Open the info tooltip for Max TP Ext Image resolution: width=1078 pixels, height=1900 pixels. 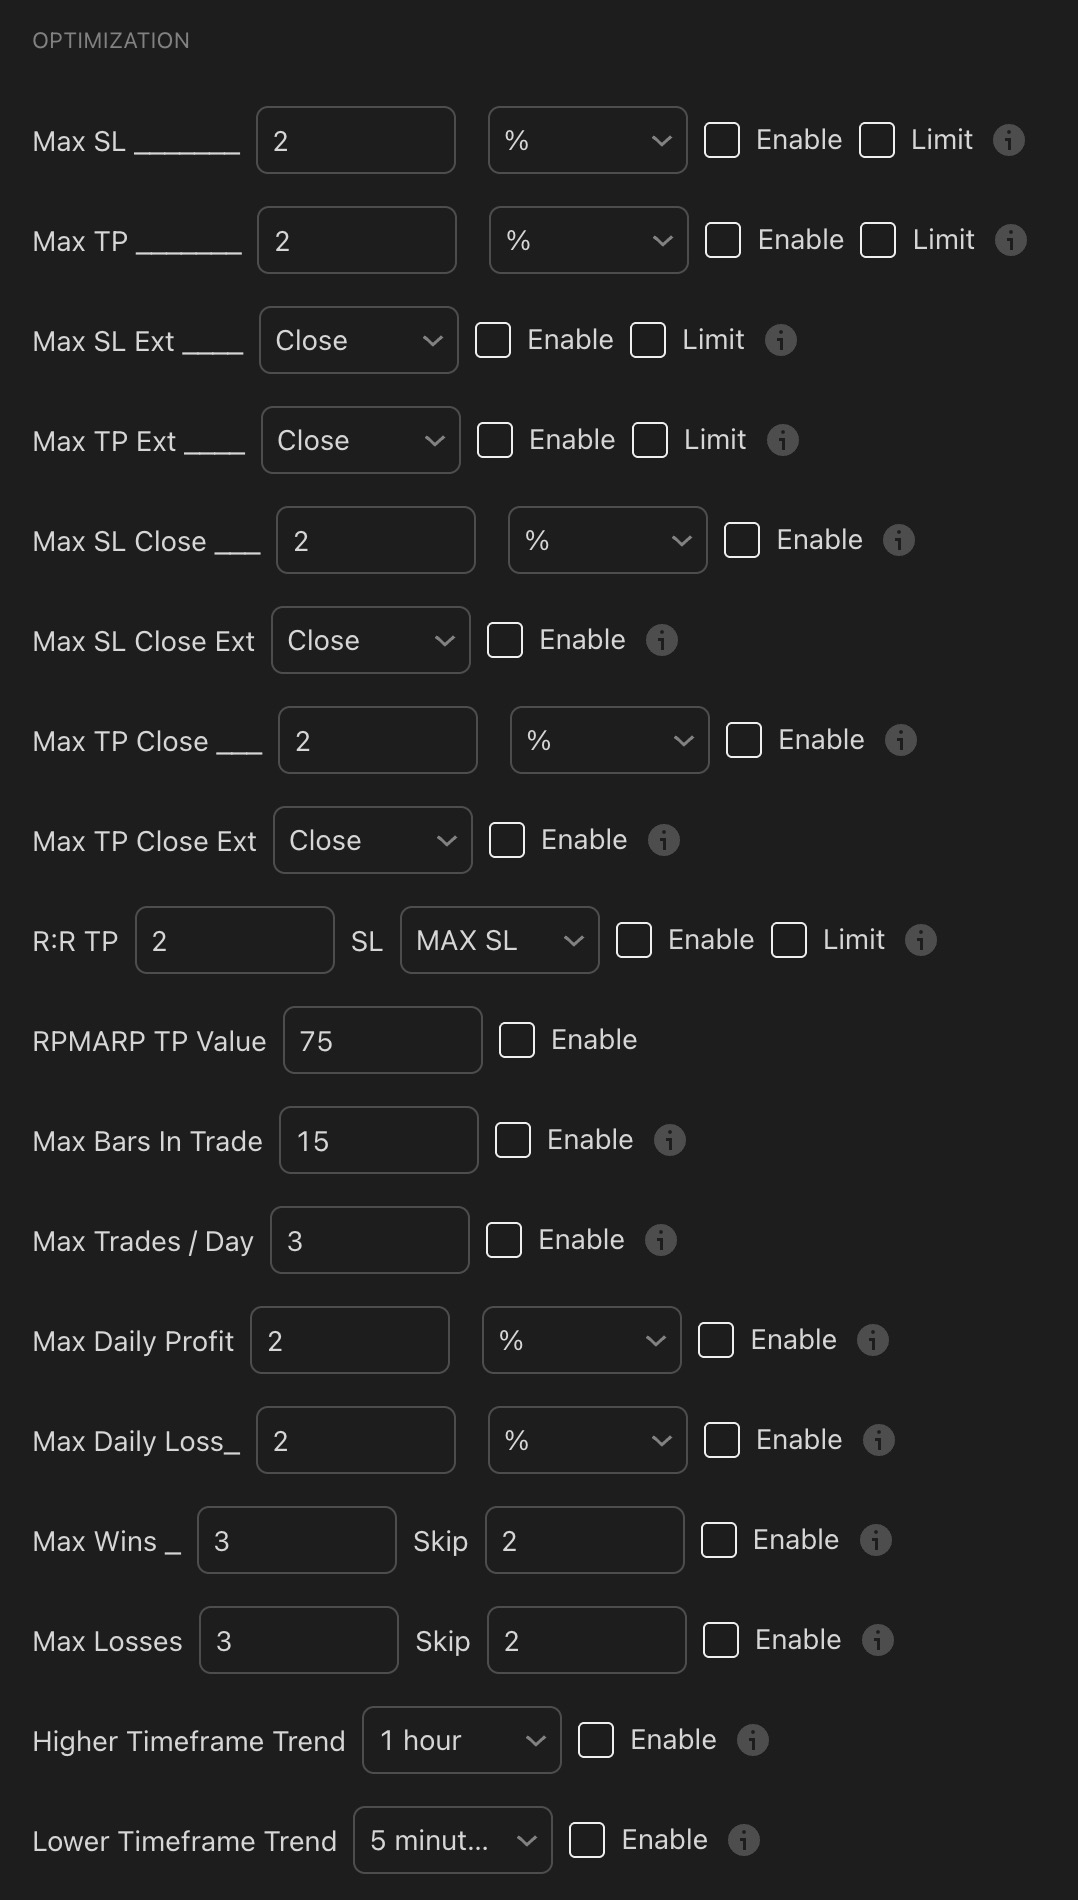click(x=782, y=440)
